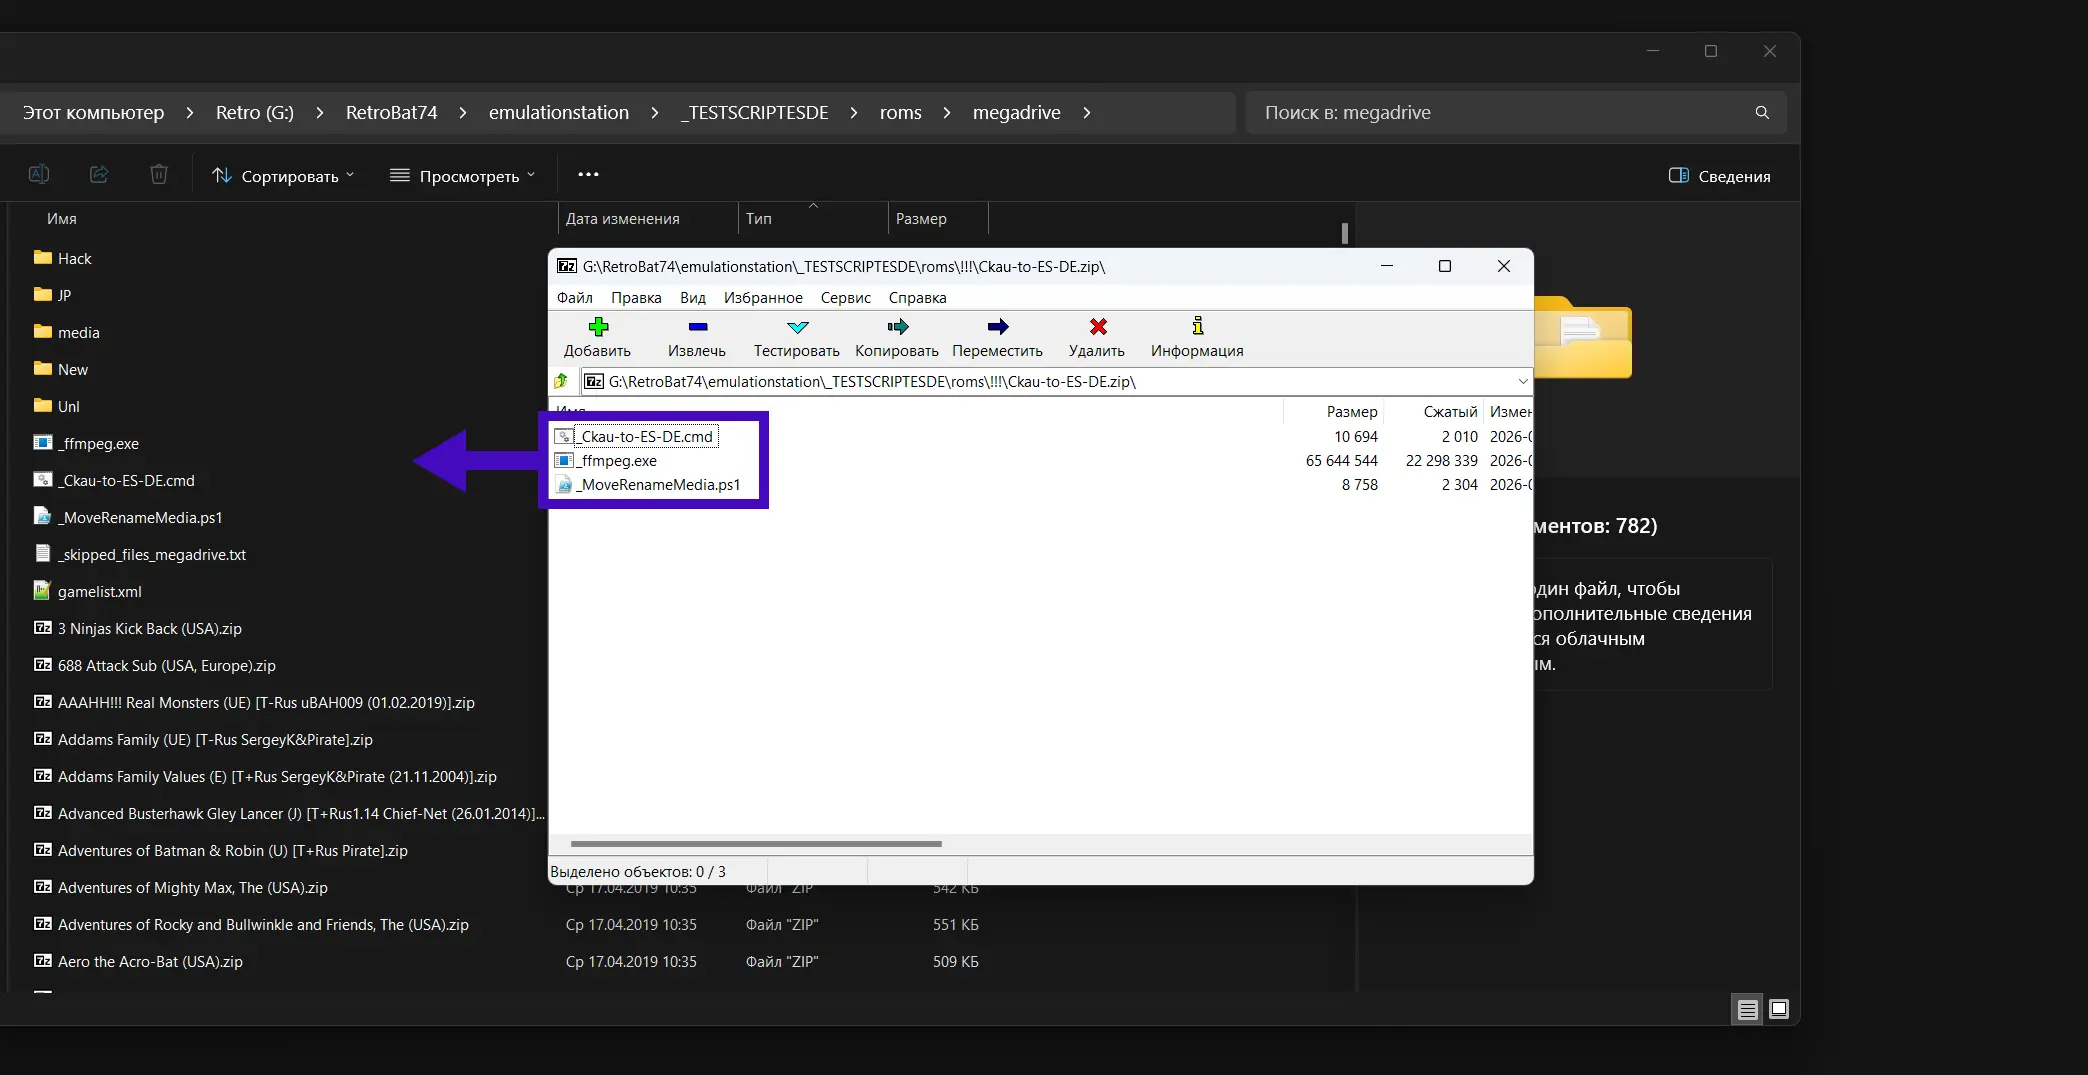Screen dimensions: 2088x1075
Task: Click the green Add (Добавить) icon
Action: click(x=598, y=327)
